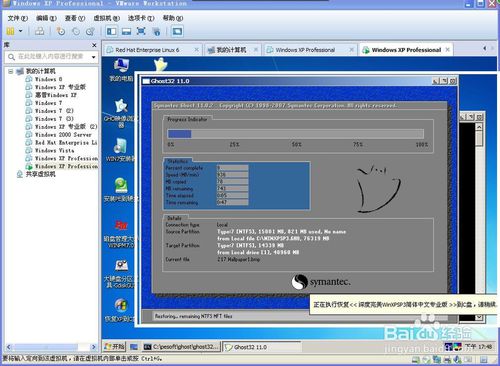The width and height of the screenshot is (500, 366).
Task: Click the Unity mode toolbar icon
Action: [156, 31]
